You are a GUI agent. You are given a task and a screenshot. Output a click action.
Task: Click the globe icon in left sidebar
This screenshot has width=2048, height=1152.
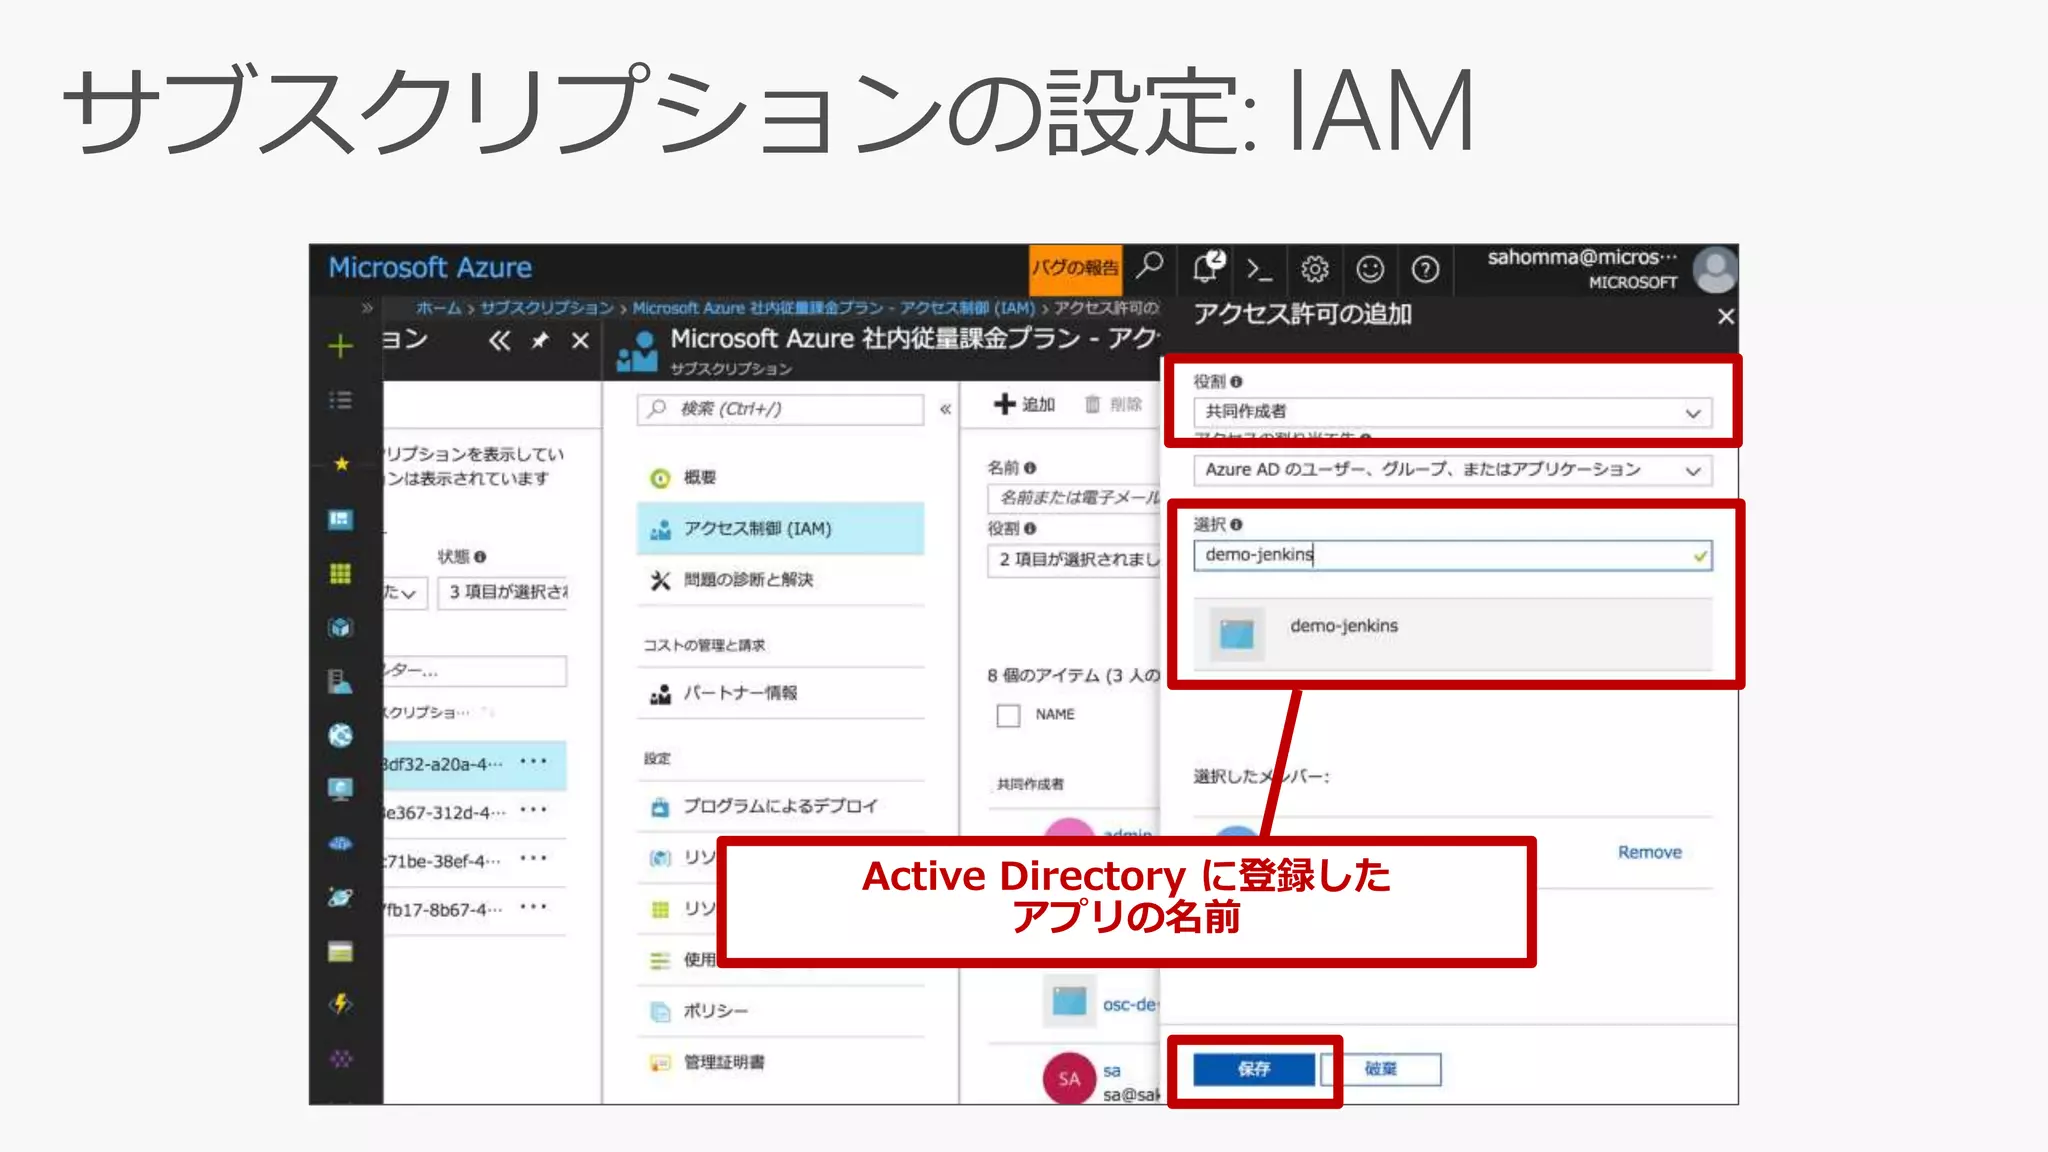pos(341,736)
